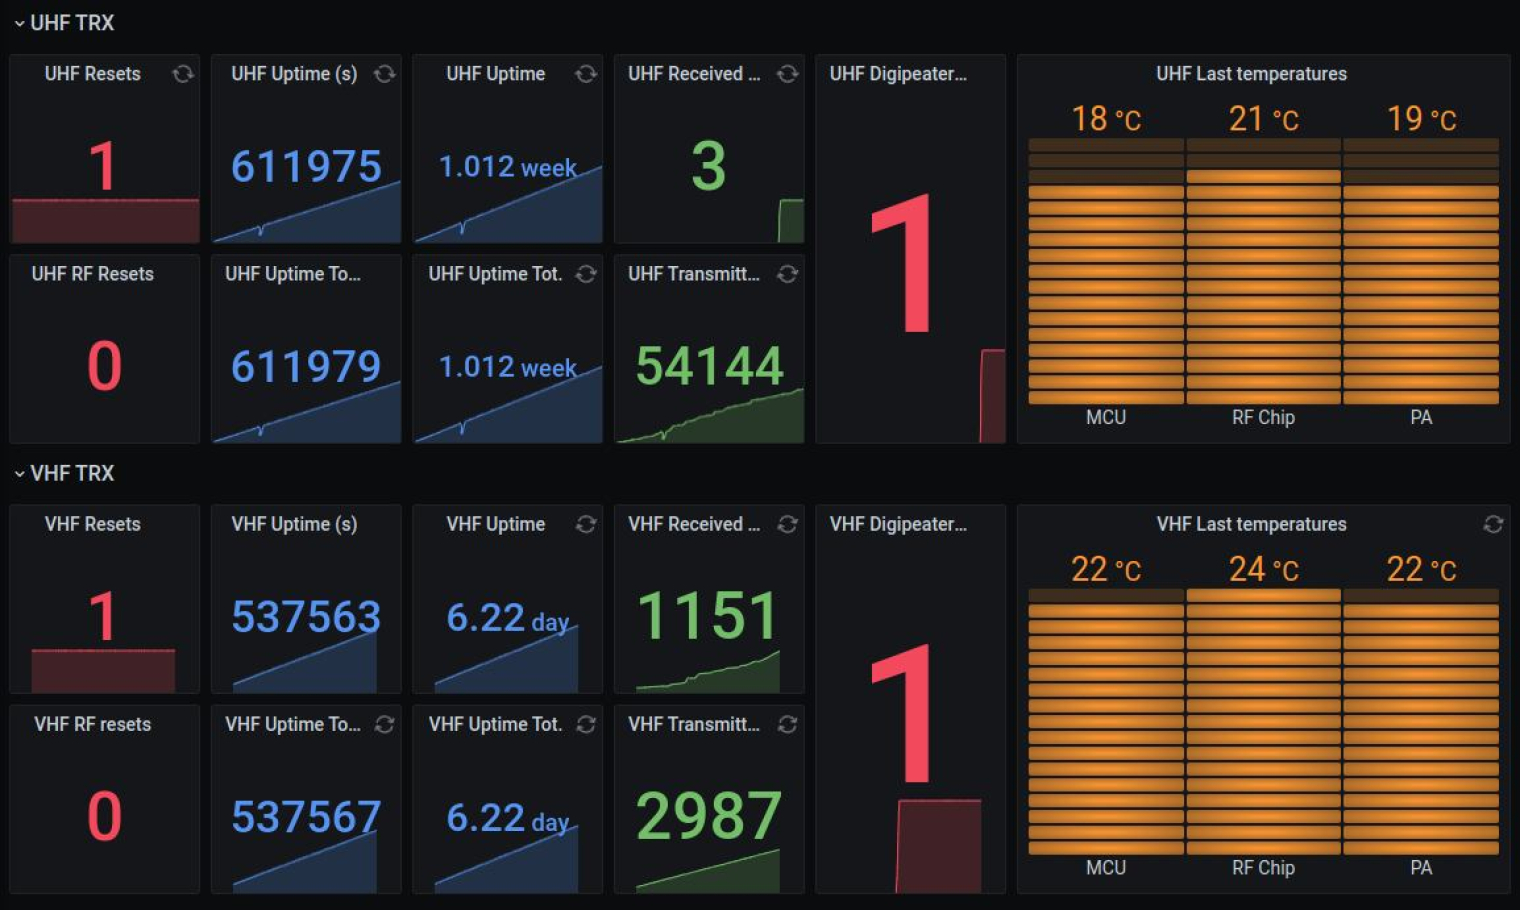Click refresh icon on UHF Received panel
This screenshot has height=910, width=1520.
pos(787,74)
